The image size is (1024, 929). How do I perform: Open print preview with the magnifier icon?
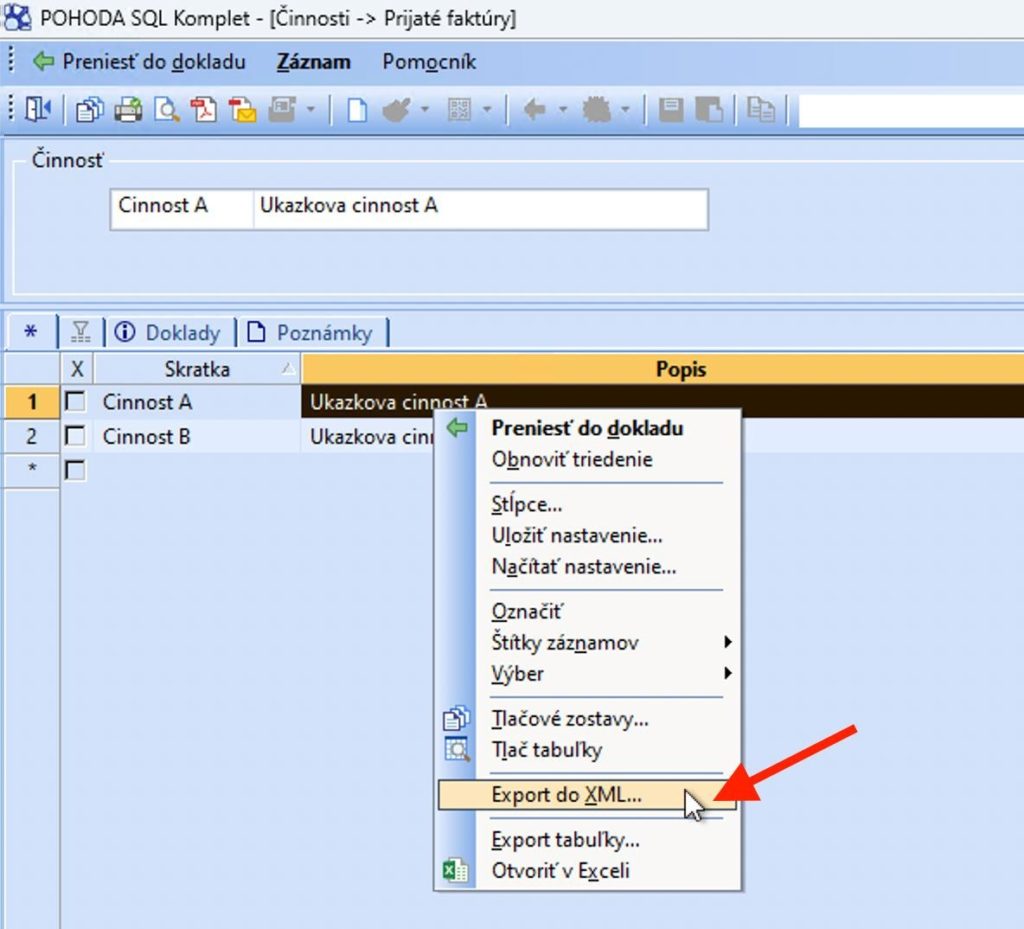167,110
